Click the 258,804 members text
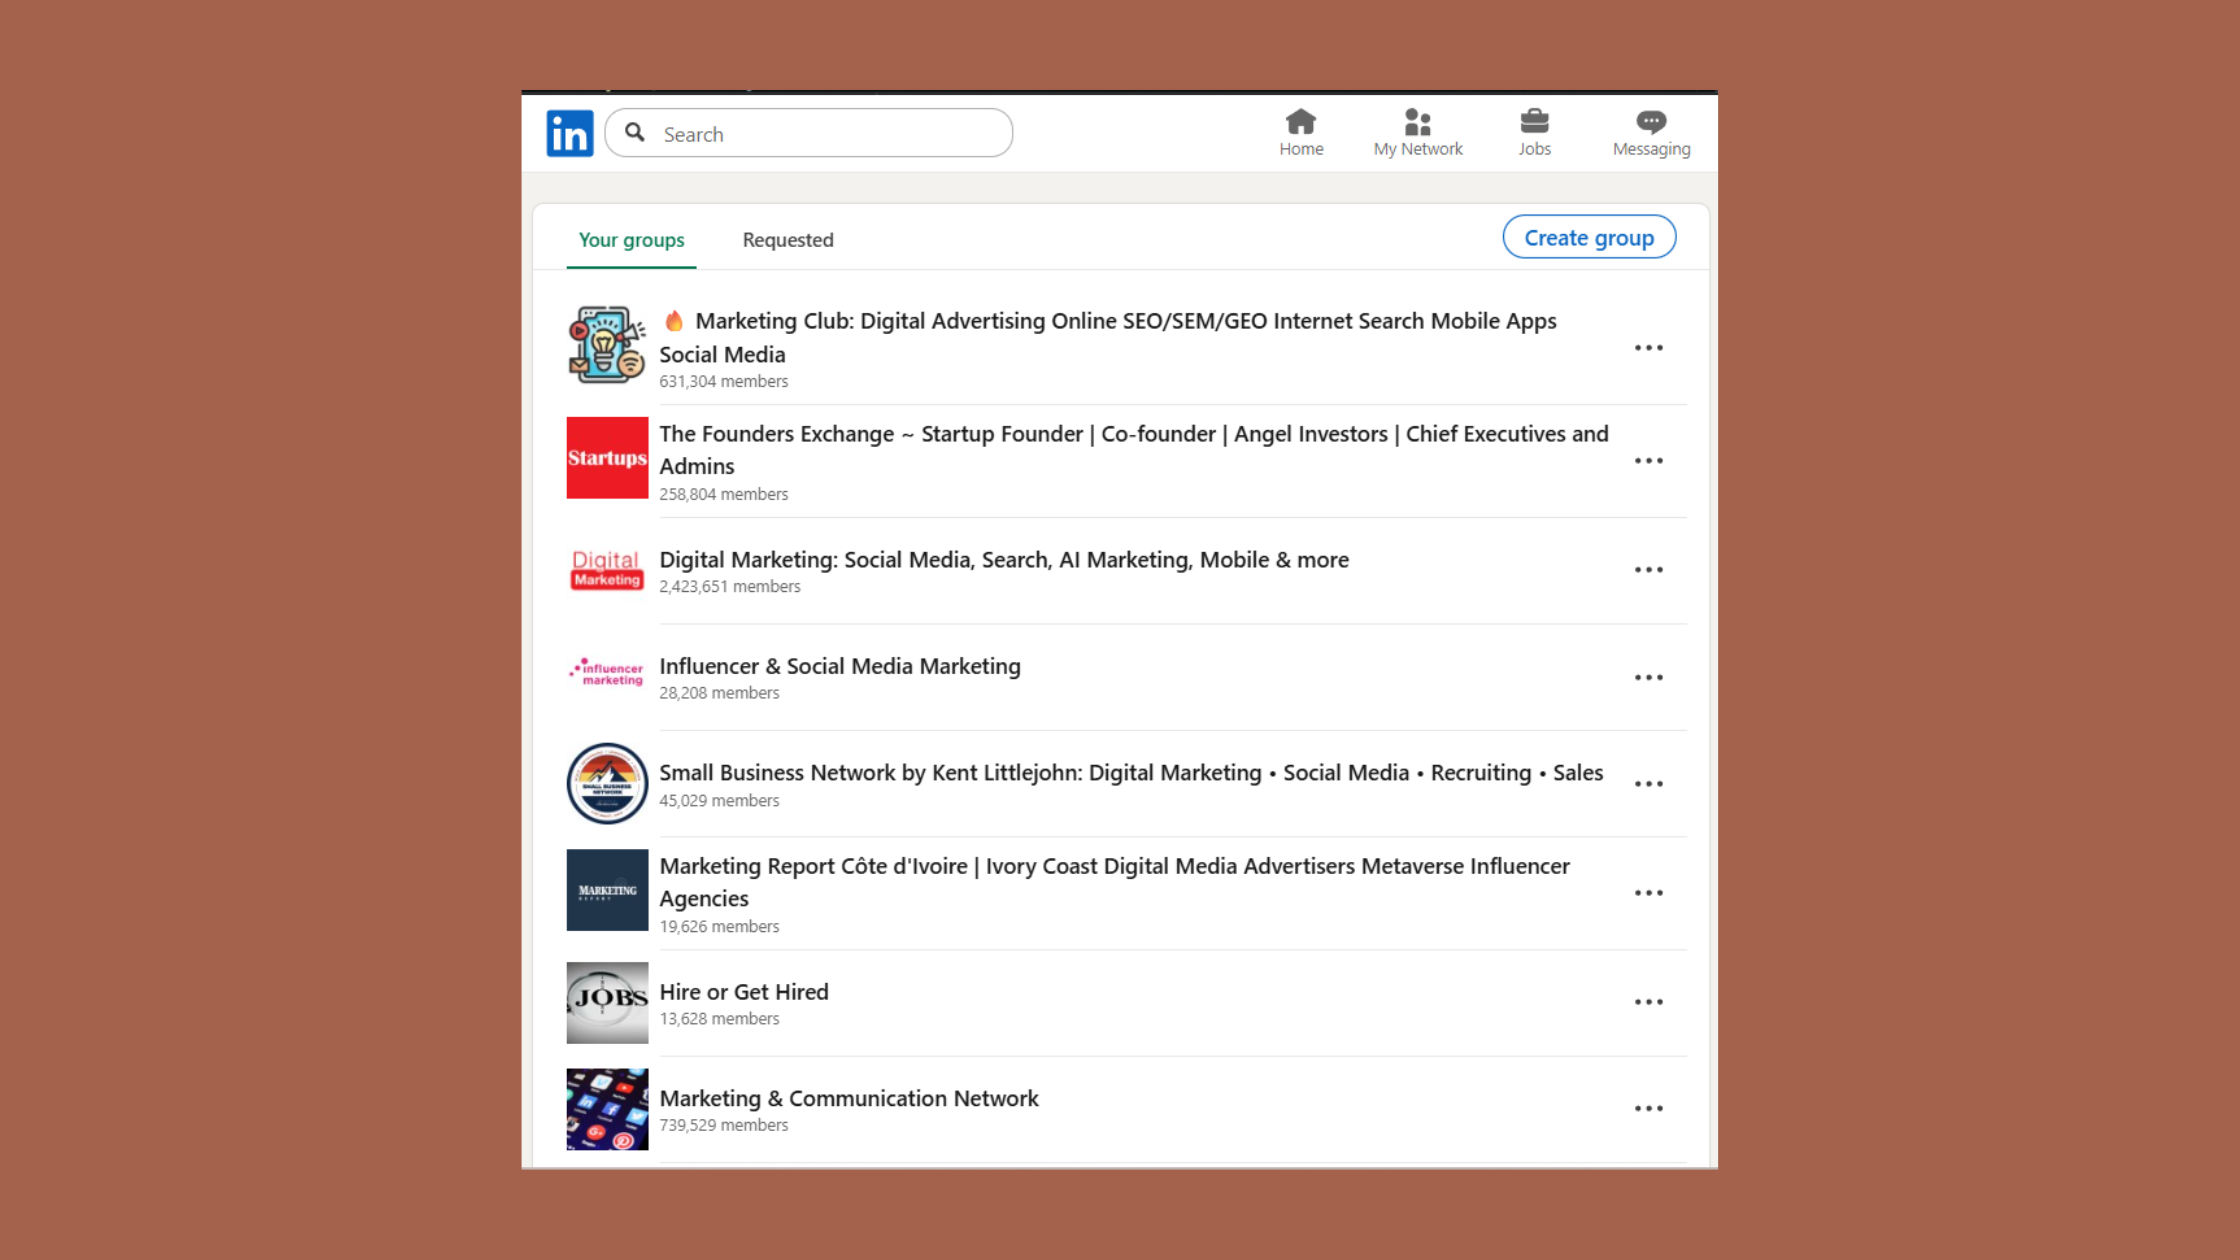 tap(724, 494)
